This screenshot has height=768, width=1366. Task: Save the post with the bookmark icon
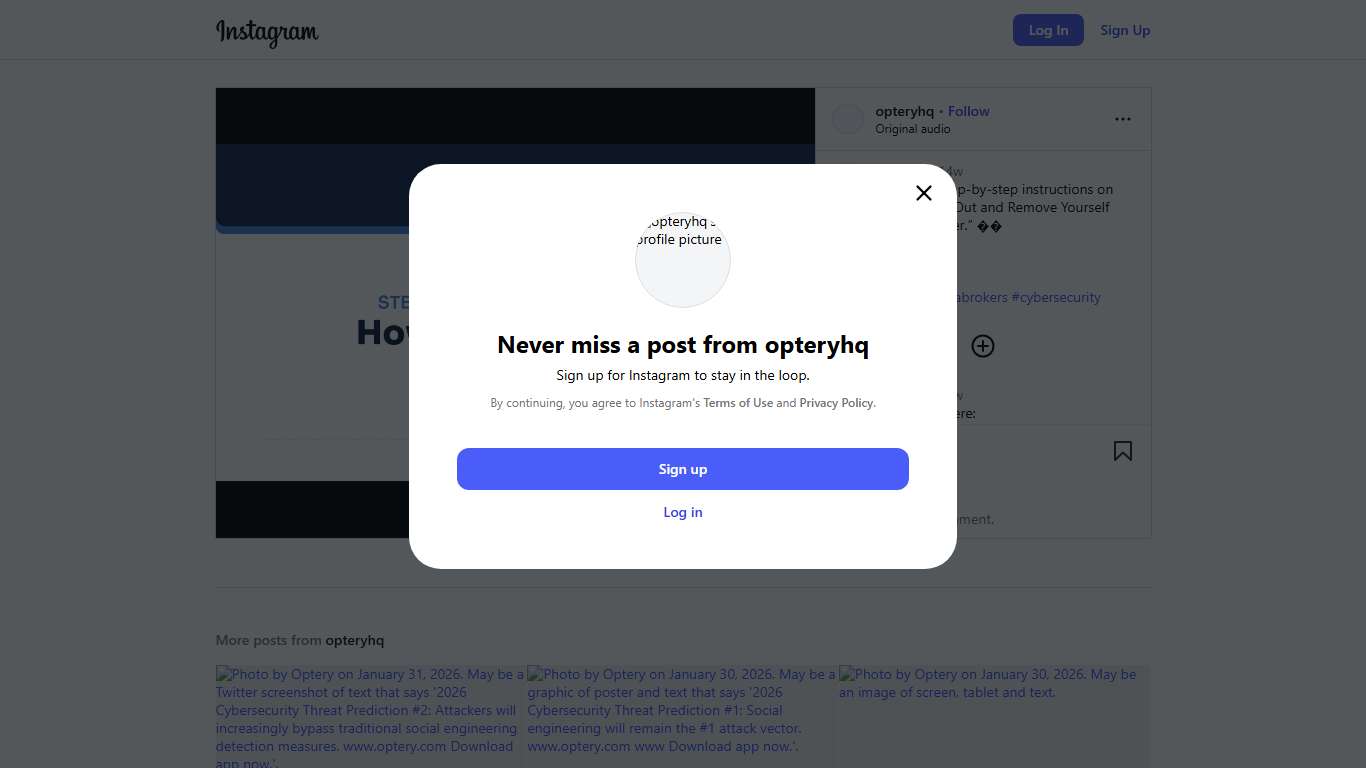[1123, 451]
